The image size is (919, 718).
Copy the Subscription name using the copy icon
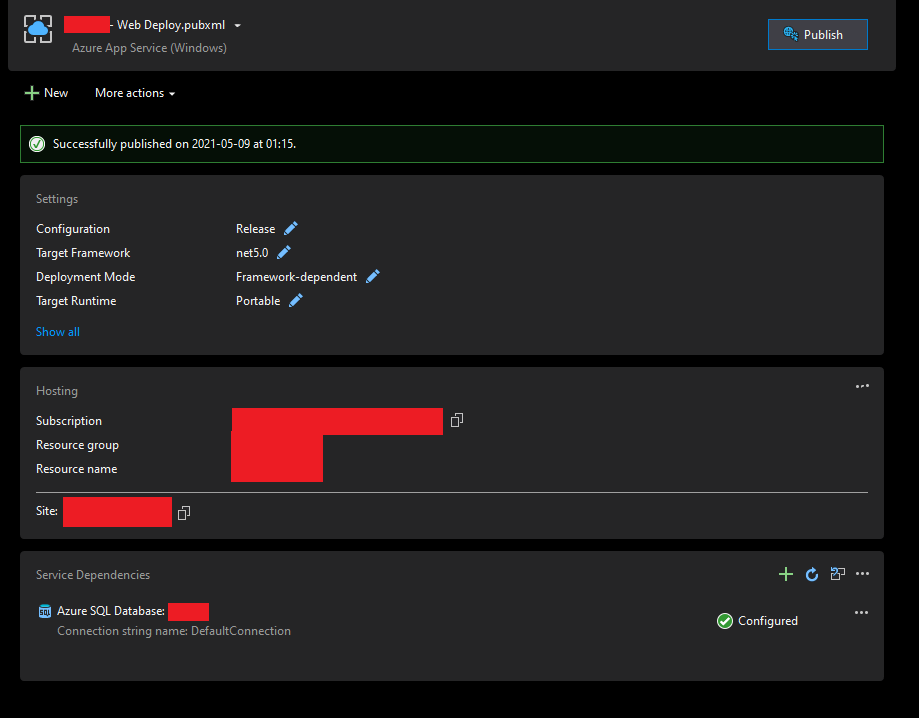[x=457, y=420]
